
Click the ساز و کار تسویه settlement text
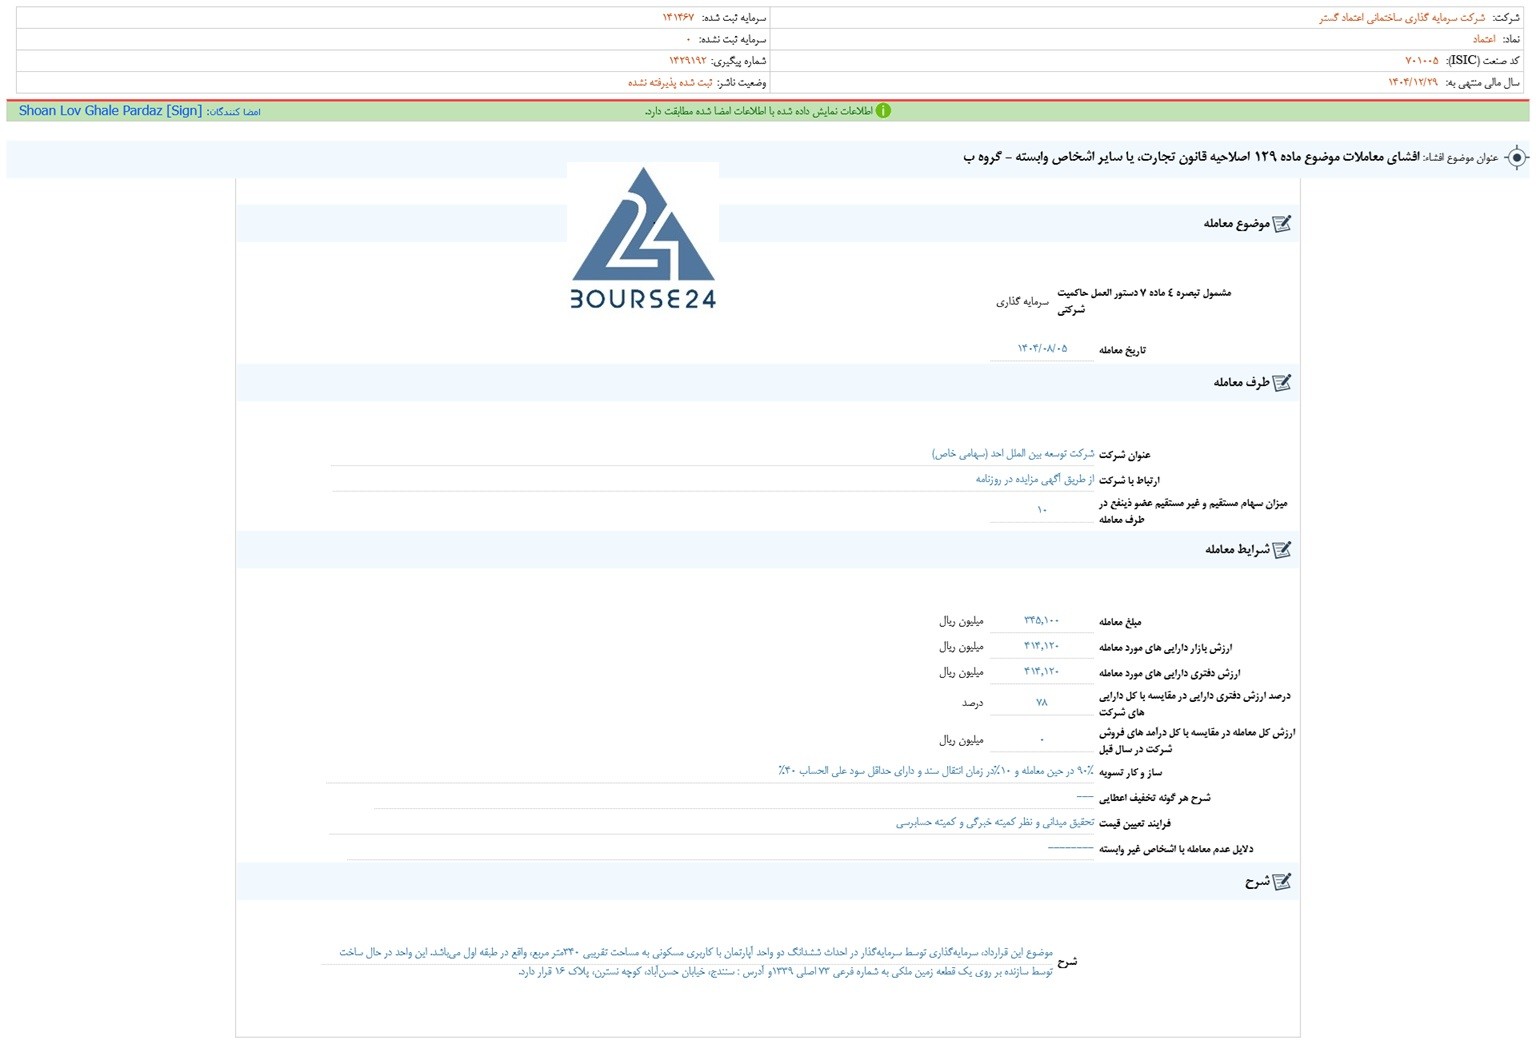pyautogui.click(x=936, y=771)
